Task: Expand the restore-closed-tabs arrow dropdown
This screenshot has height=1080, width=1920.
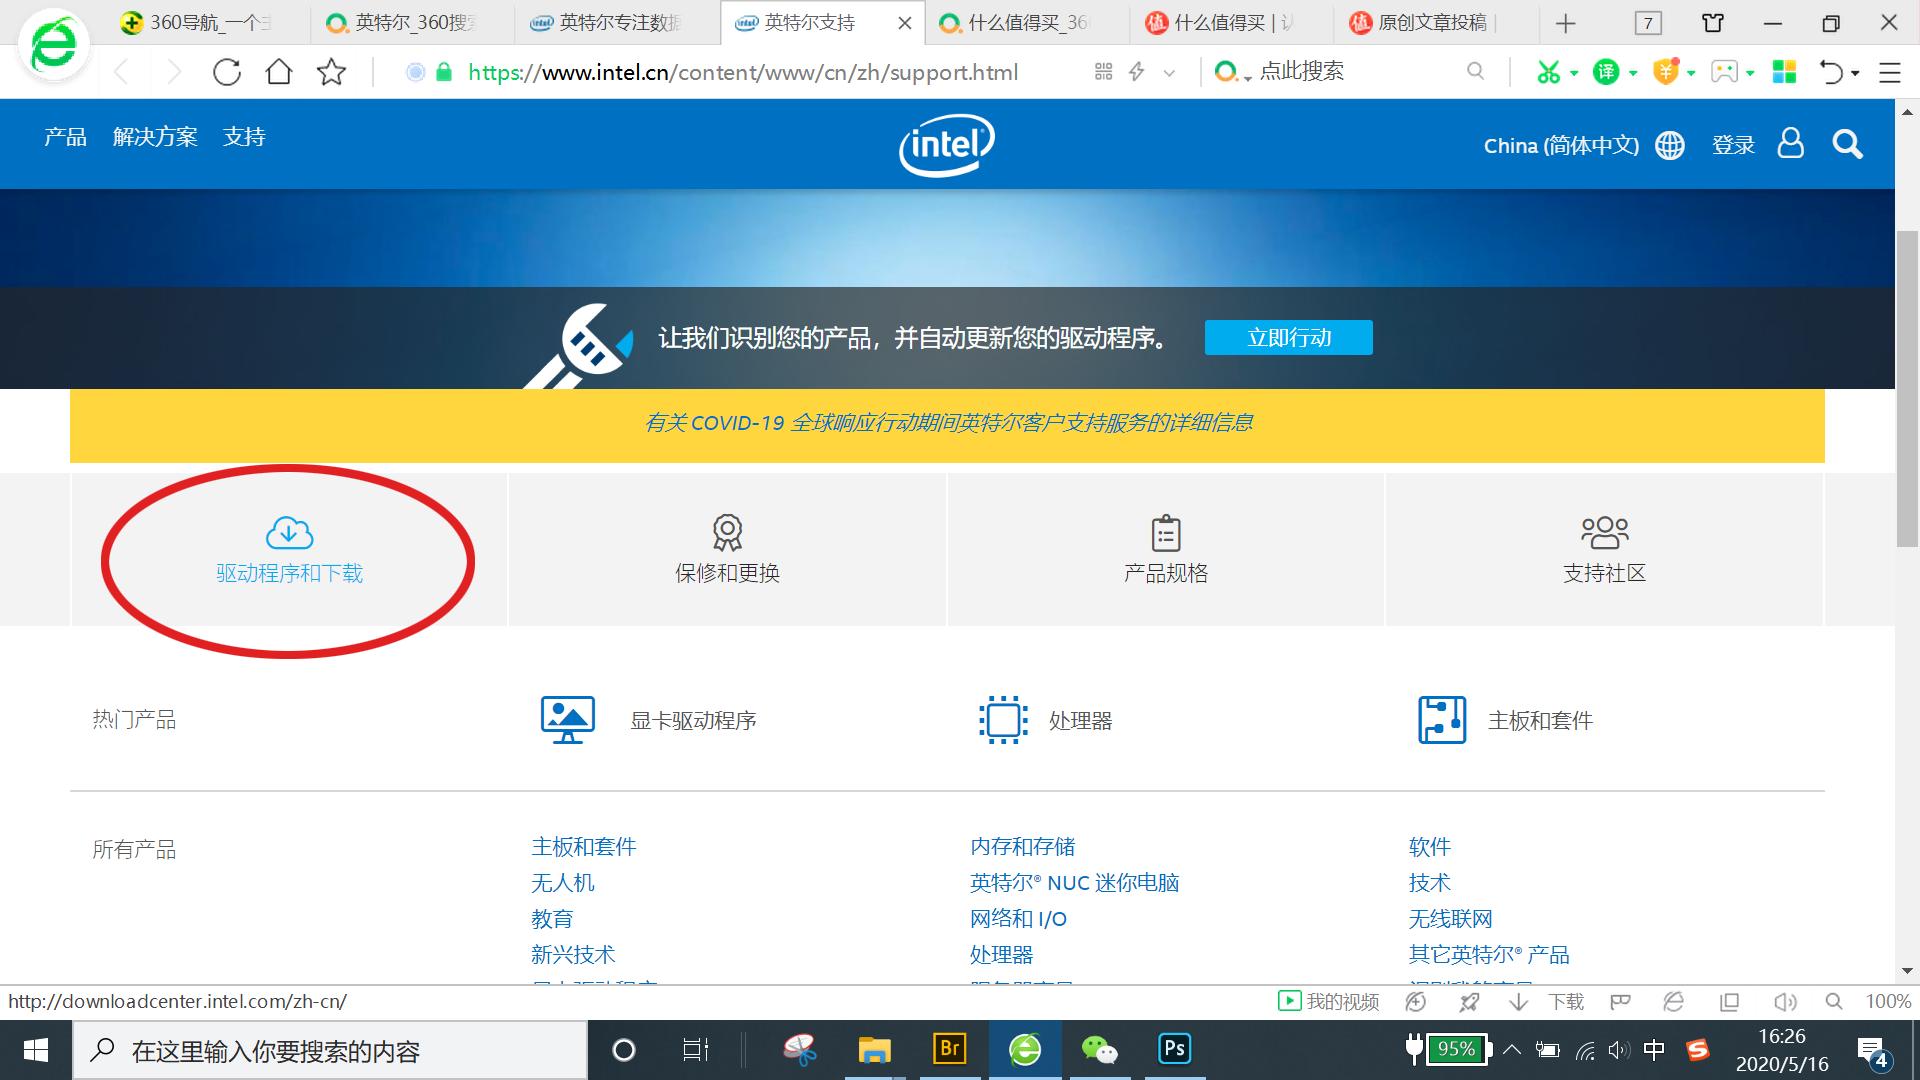Action: click(1854, 72)
